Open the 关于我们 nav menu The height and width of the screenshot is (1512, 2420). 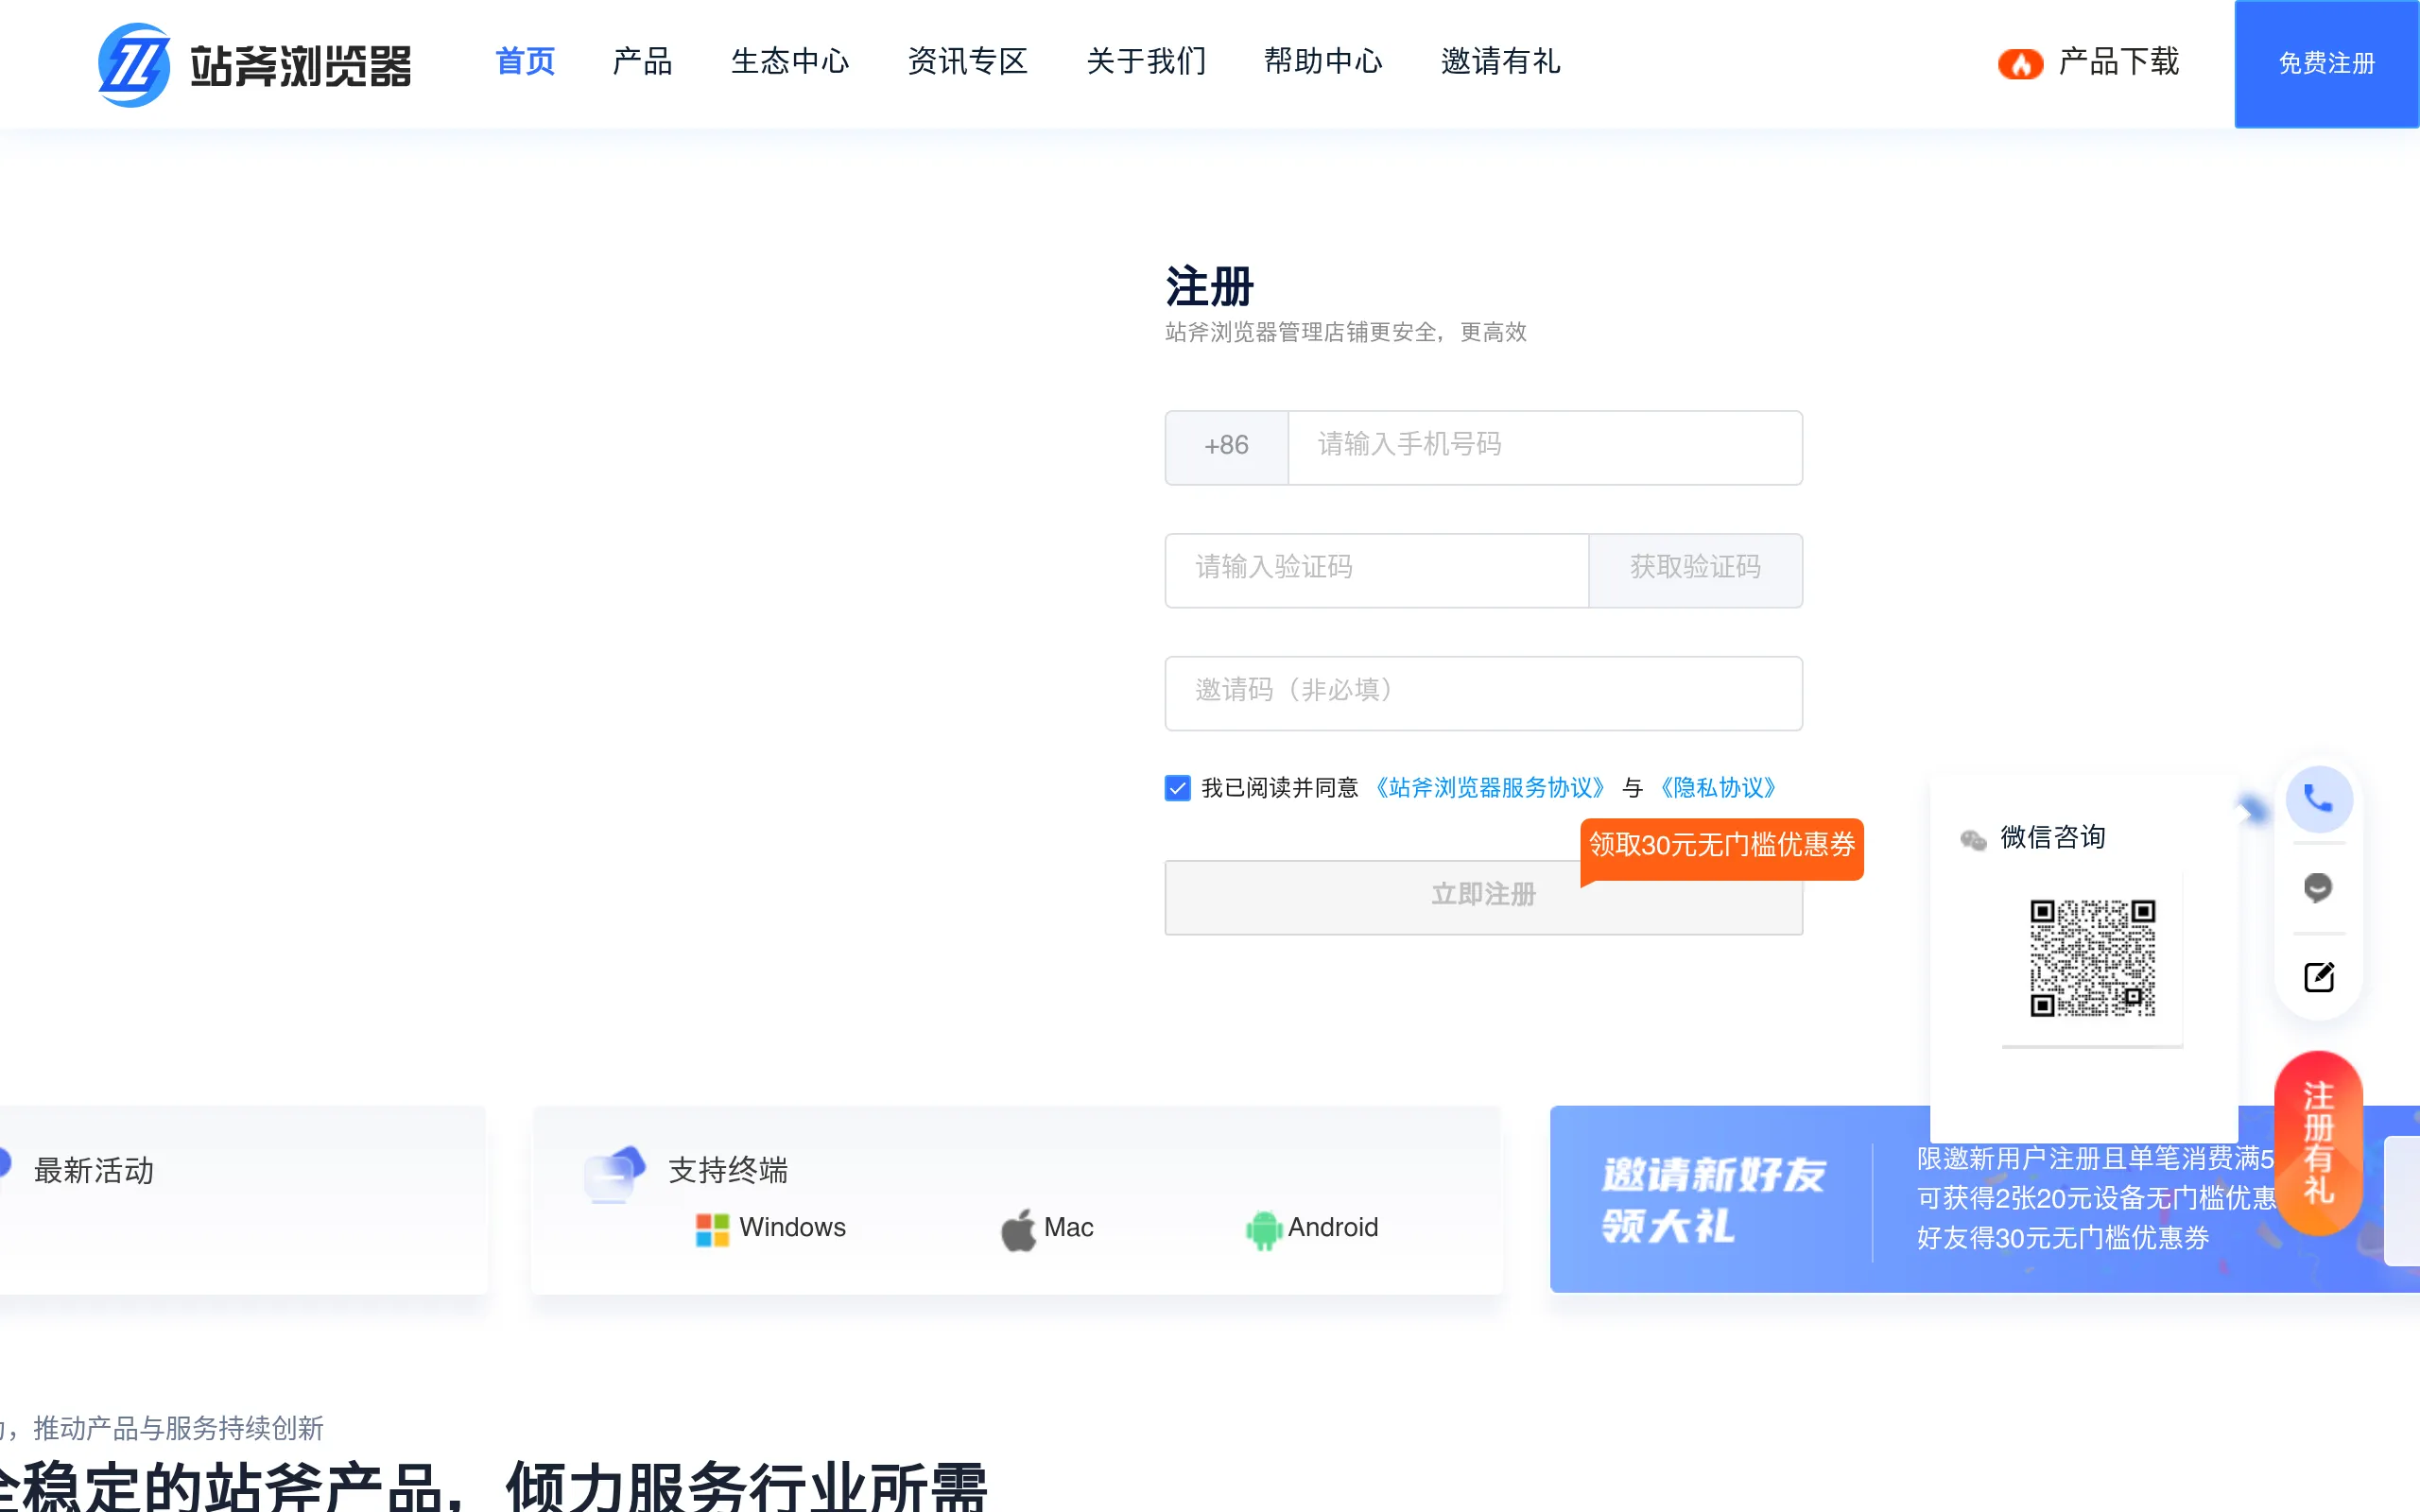(x=1146, y=62)
